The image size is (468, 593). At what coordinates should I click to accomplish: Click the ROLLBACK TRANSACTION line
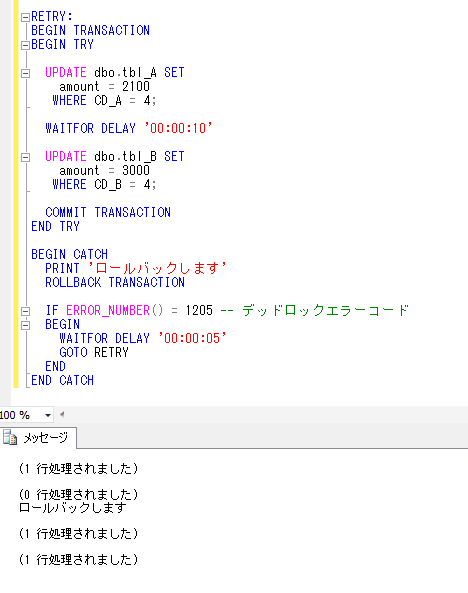(x=115, y=282)
